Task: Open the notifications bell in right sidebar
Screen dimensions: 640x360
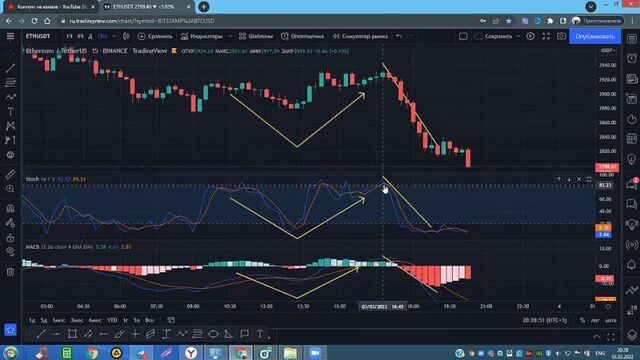Action: click(631, 264)
